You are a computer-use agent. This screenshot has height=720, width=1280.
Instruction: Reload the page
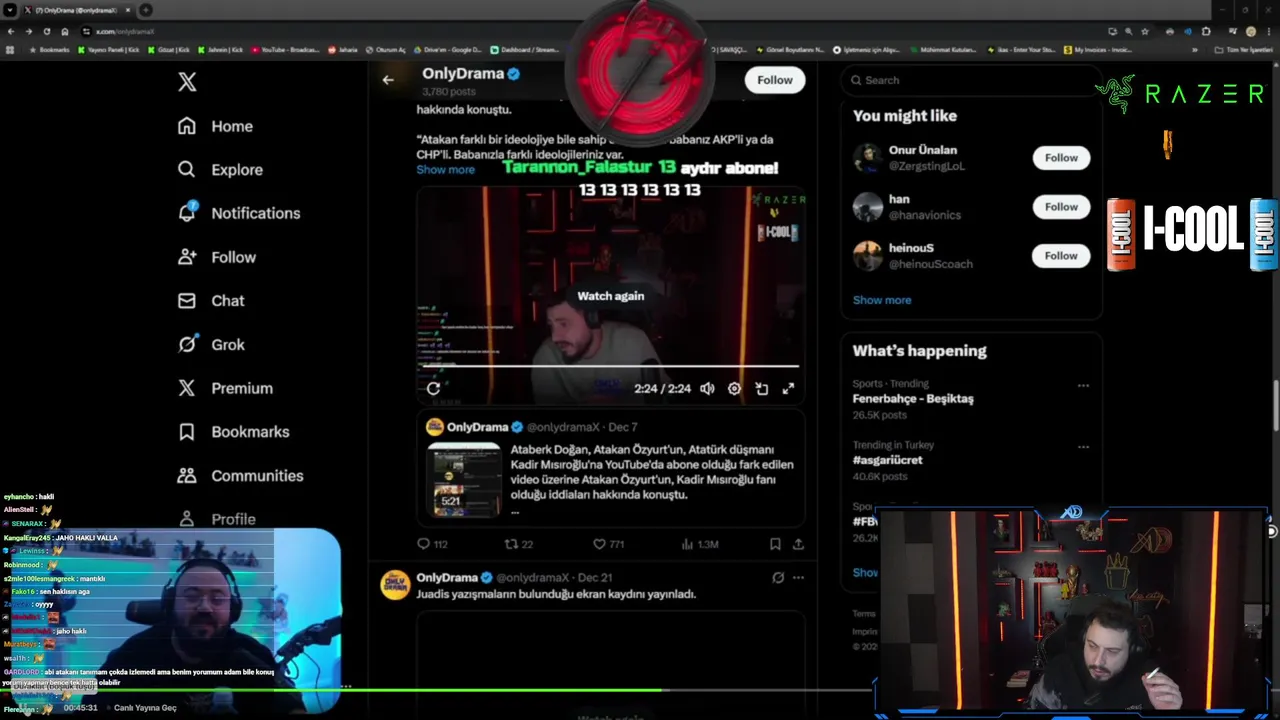click(47, 31)
